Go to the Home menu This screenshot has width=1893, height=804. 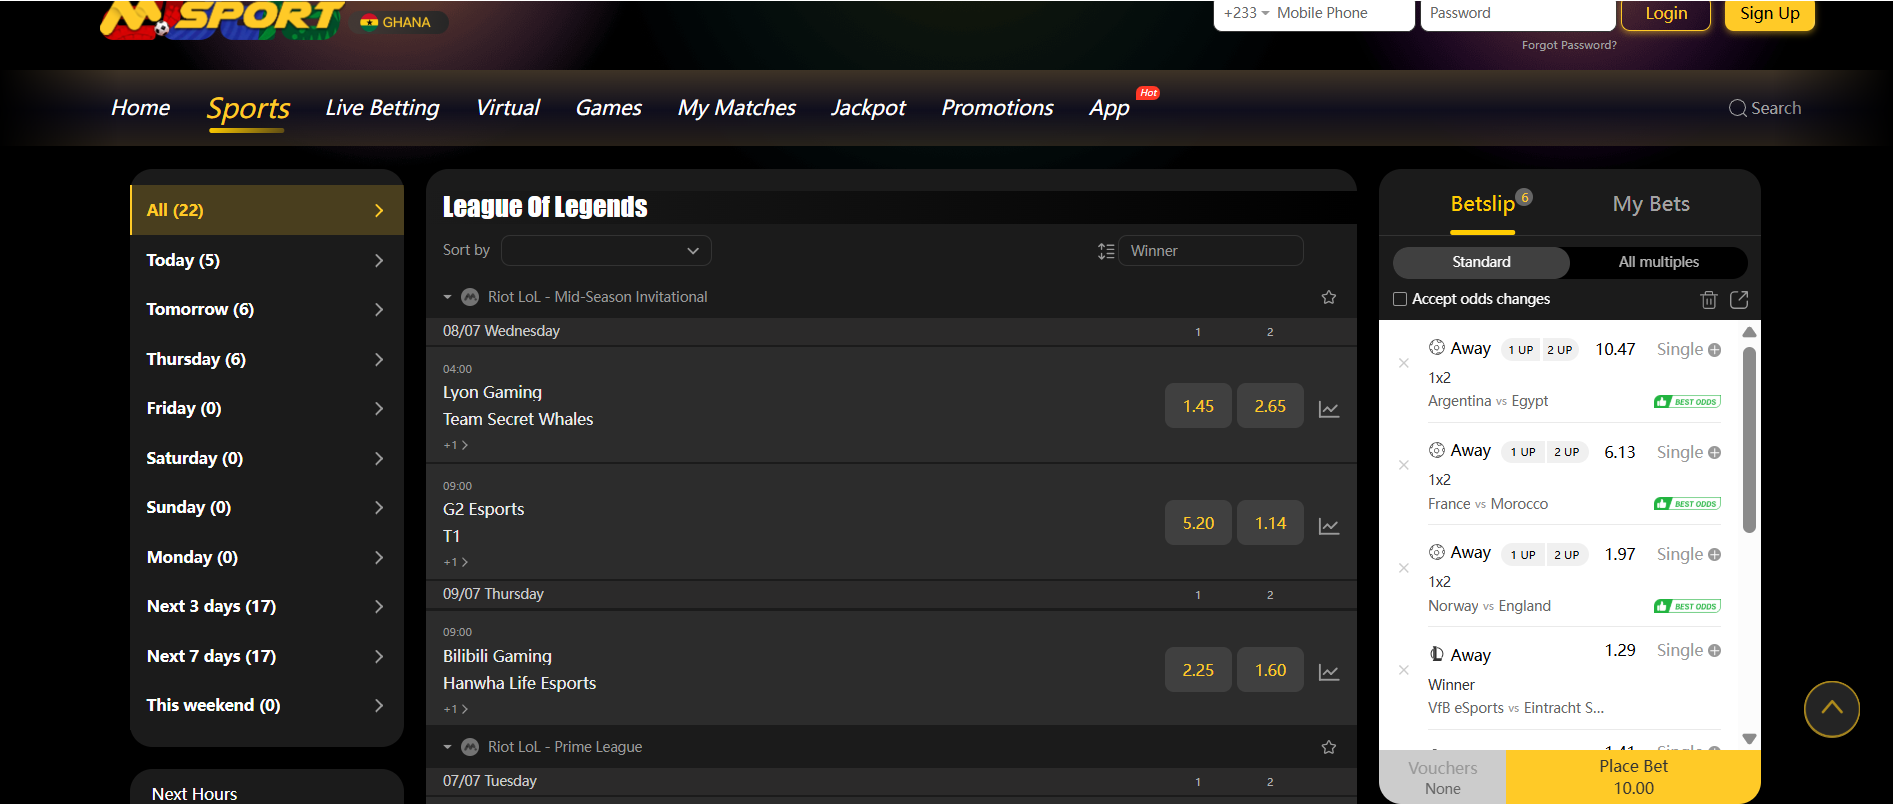tap(141, 108)
